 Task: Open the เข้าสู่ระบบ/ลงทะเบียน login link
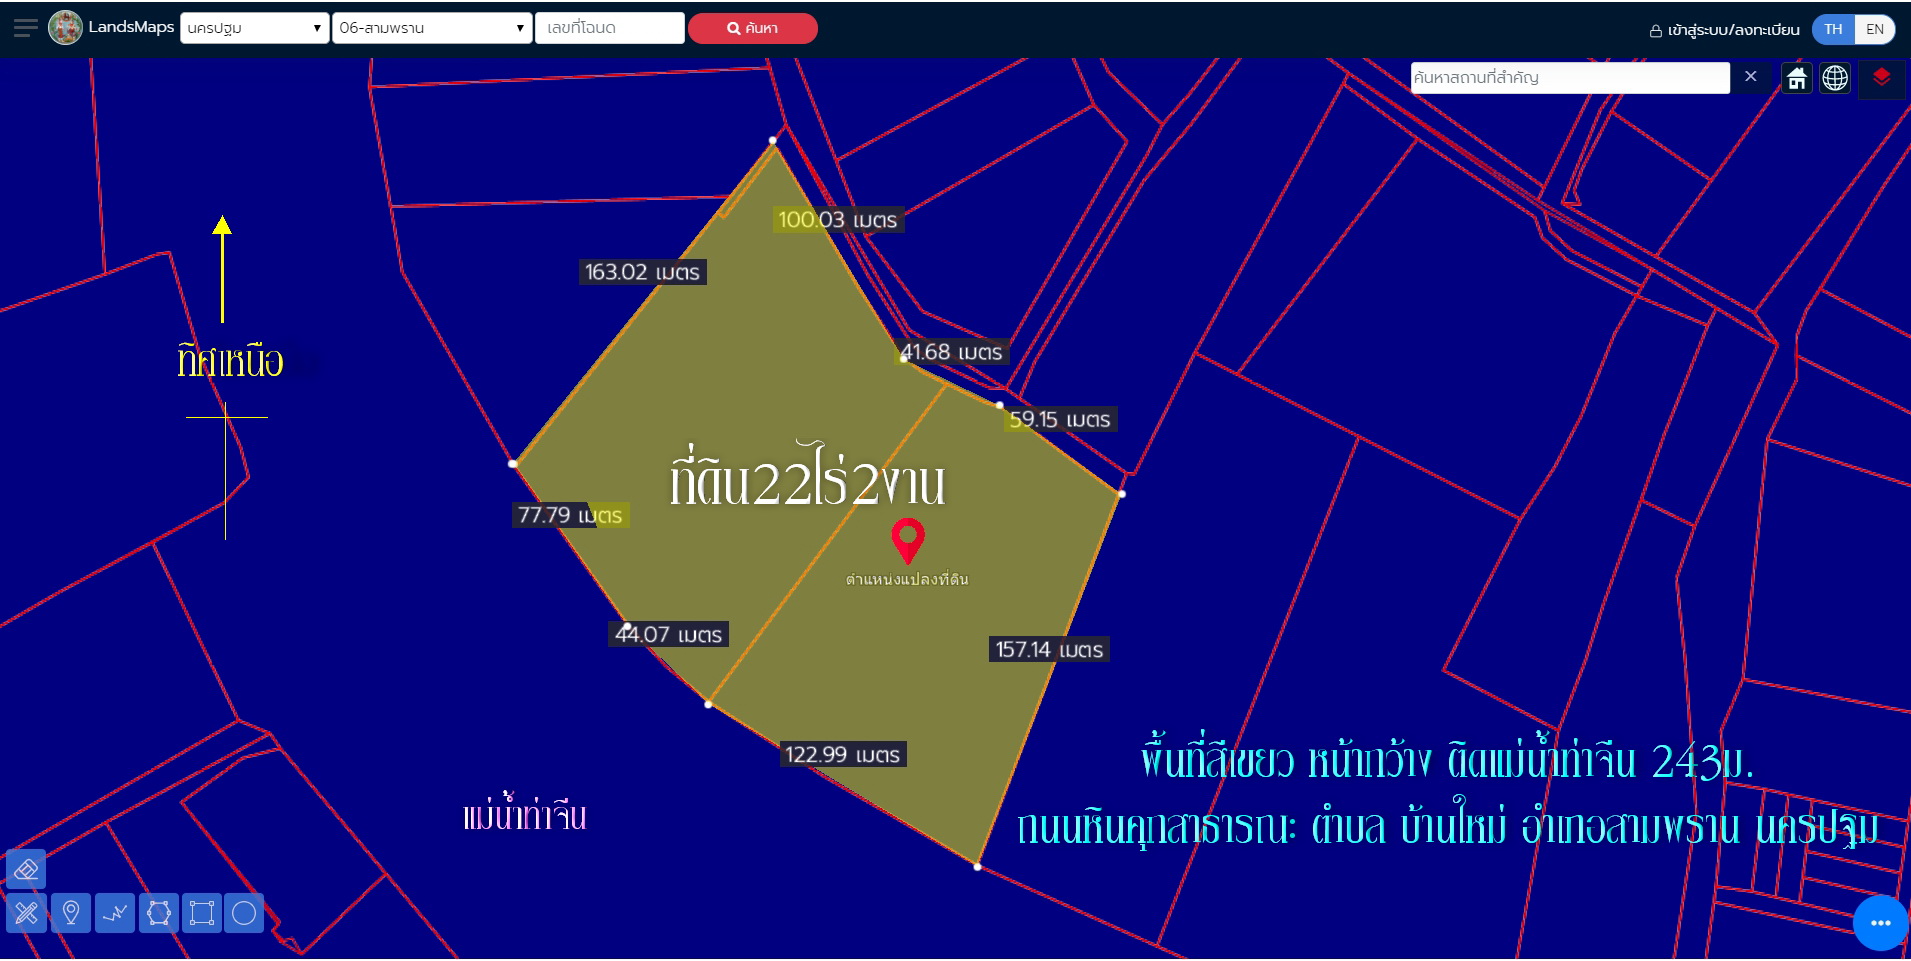tap(1724, 30)
